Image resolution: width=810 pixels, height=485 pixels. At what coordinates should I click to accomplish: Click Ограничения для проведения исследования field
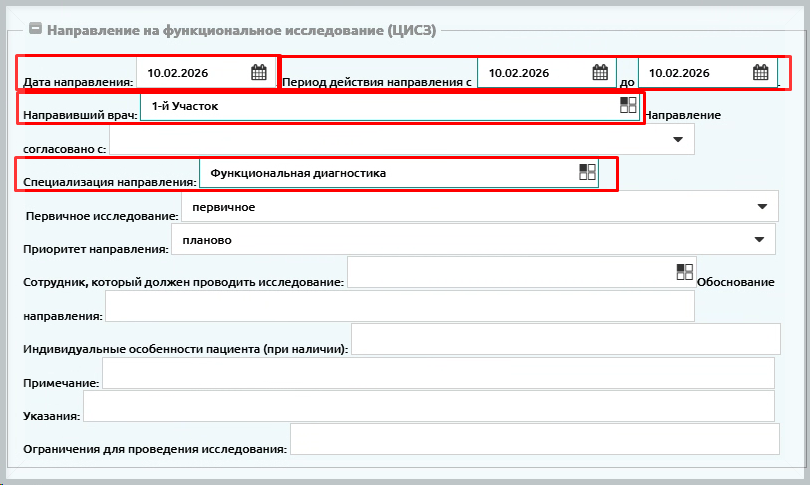click(534, 439)
